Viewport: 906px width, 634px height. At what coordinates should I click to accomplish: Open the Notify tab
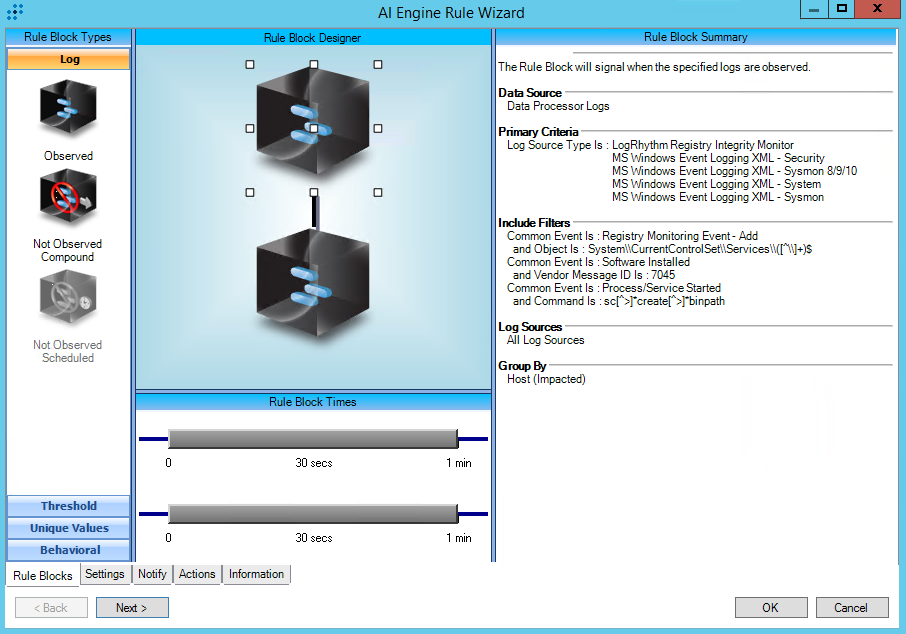(x=152, y=574)
